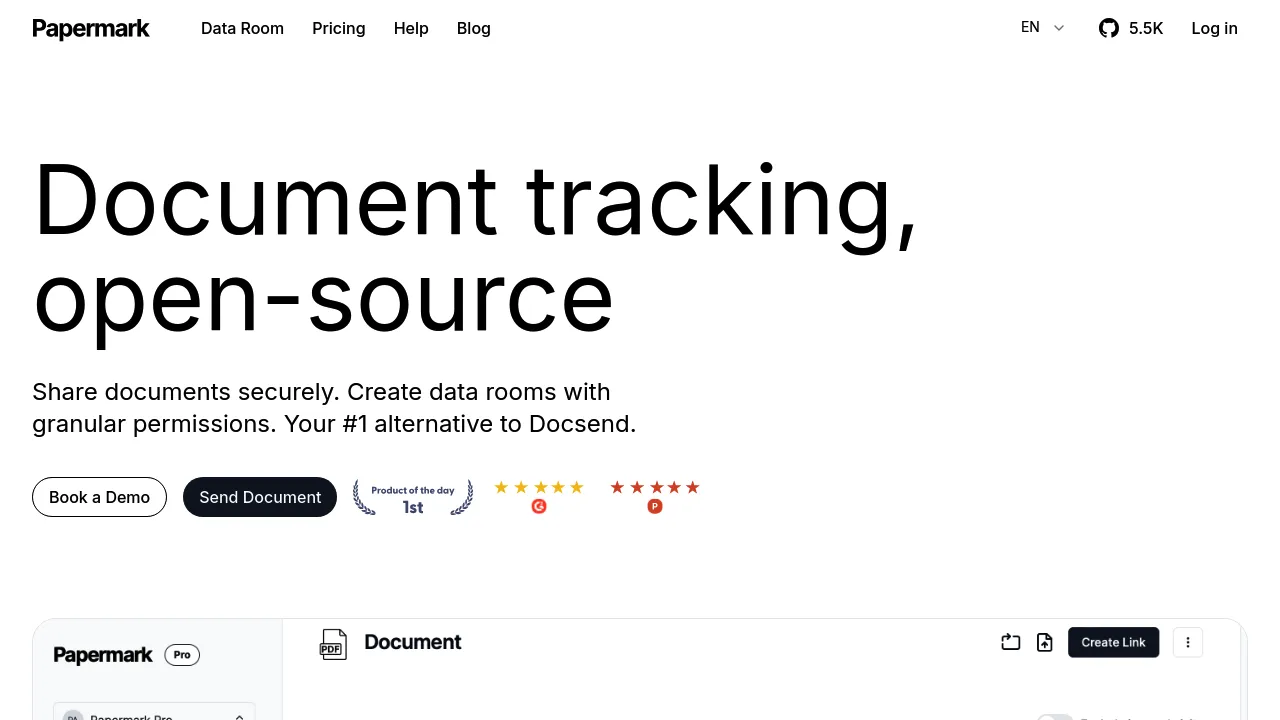Viewport: 1280px width, 720px height.
Task: Click the Papermark logo in the preview sidebar
Action: tap(103, 655)
